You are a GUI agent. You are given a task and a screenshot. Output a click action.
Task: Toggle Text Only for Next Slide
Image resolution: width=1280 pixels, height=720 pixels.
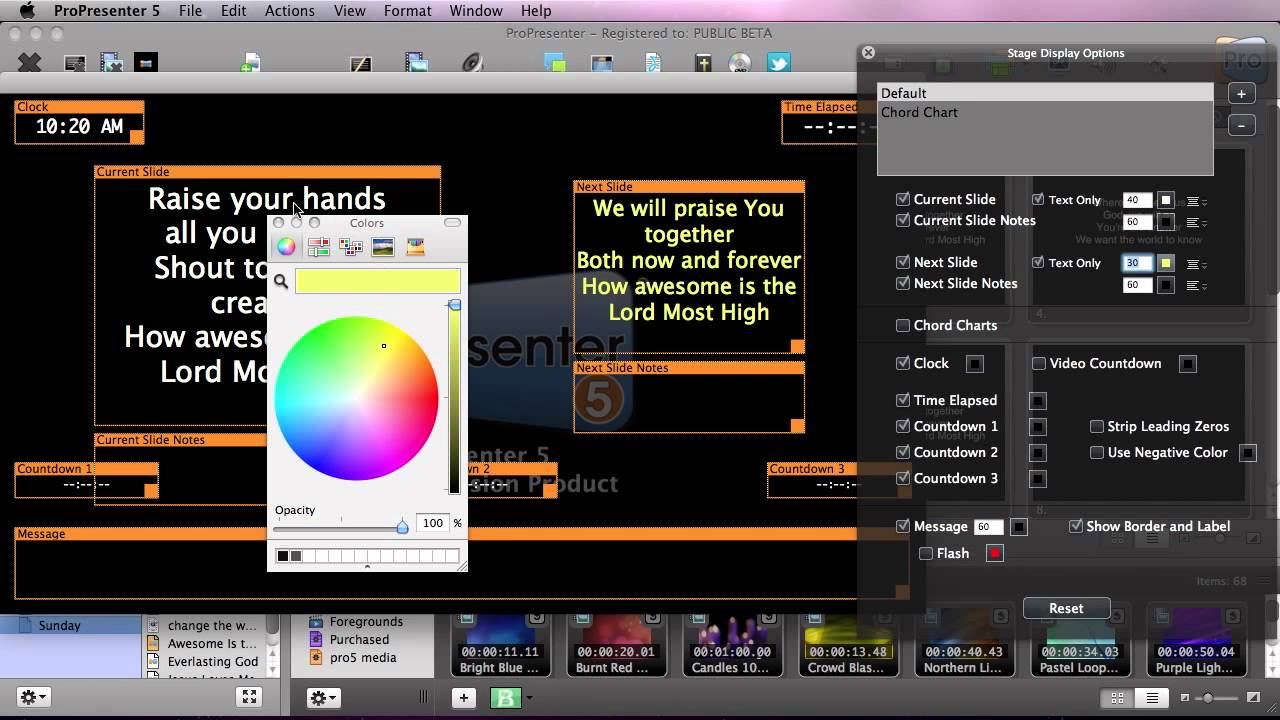click(x=1038, y=262)
